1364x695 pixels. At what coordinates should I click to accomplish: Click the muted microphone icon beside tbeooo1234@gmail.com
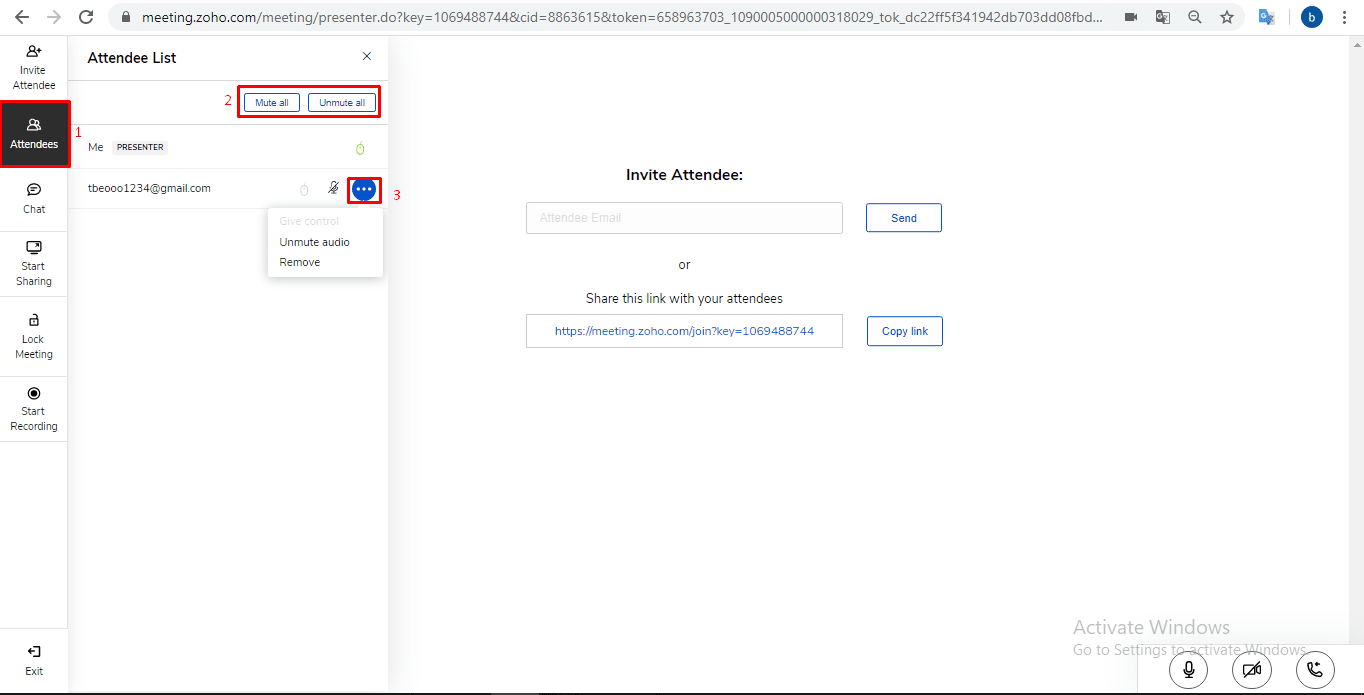(333, 188)
